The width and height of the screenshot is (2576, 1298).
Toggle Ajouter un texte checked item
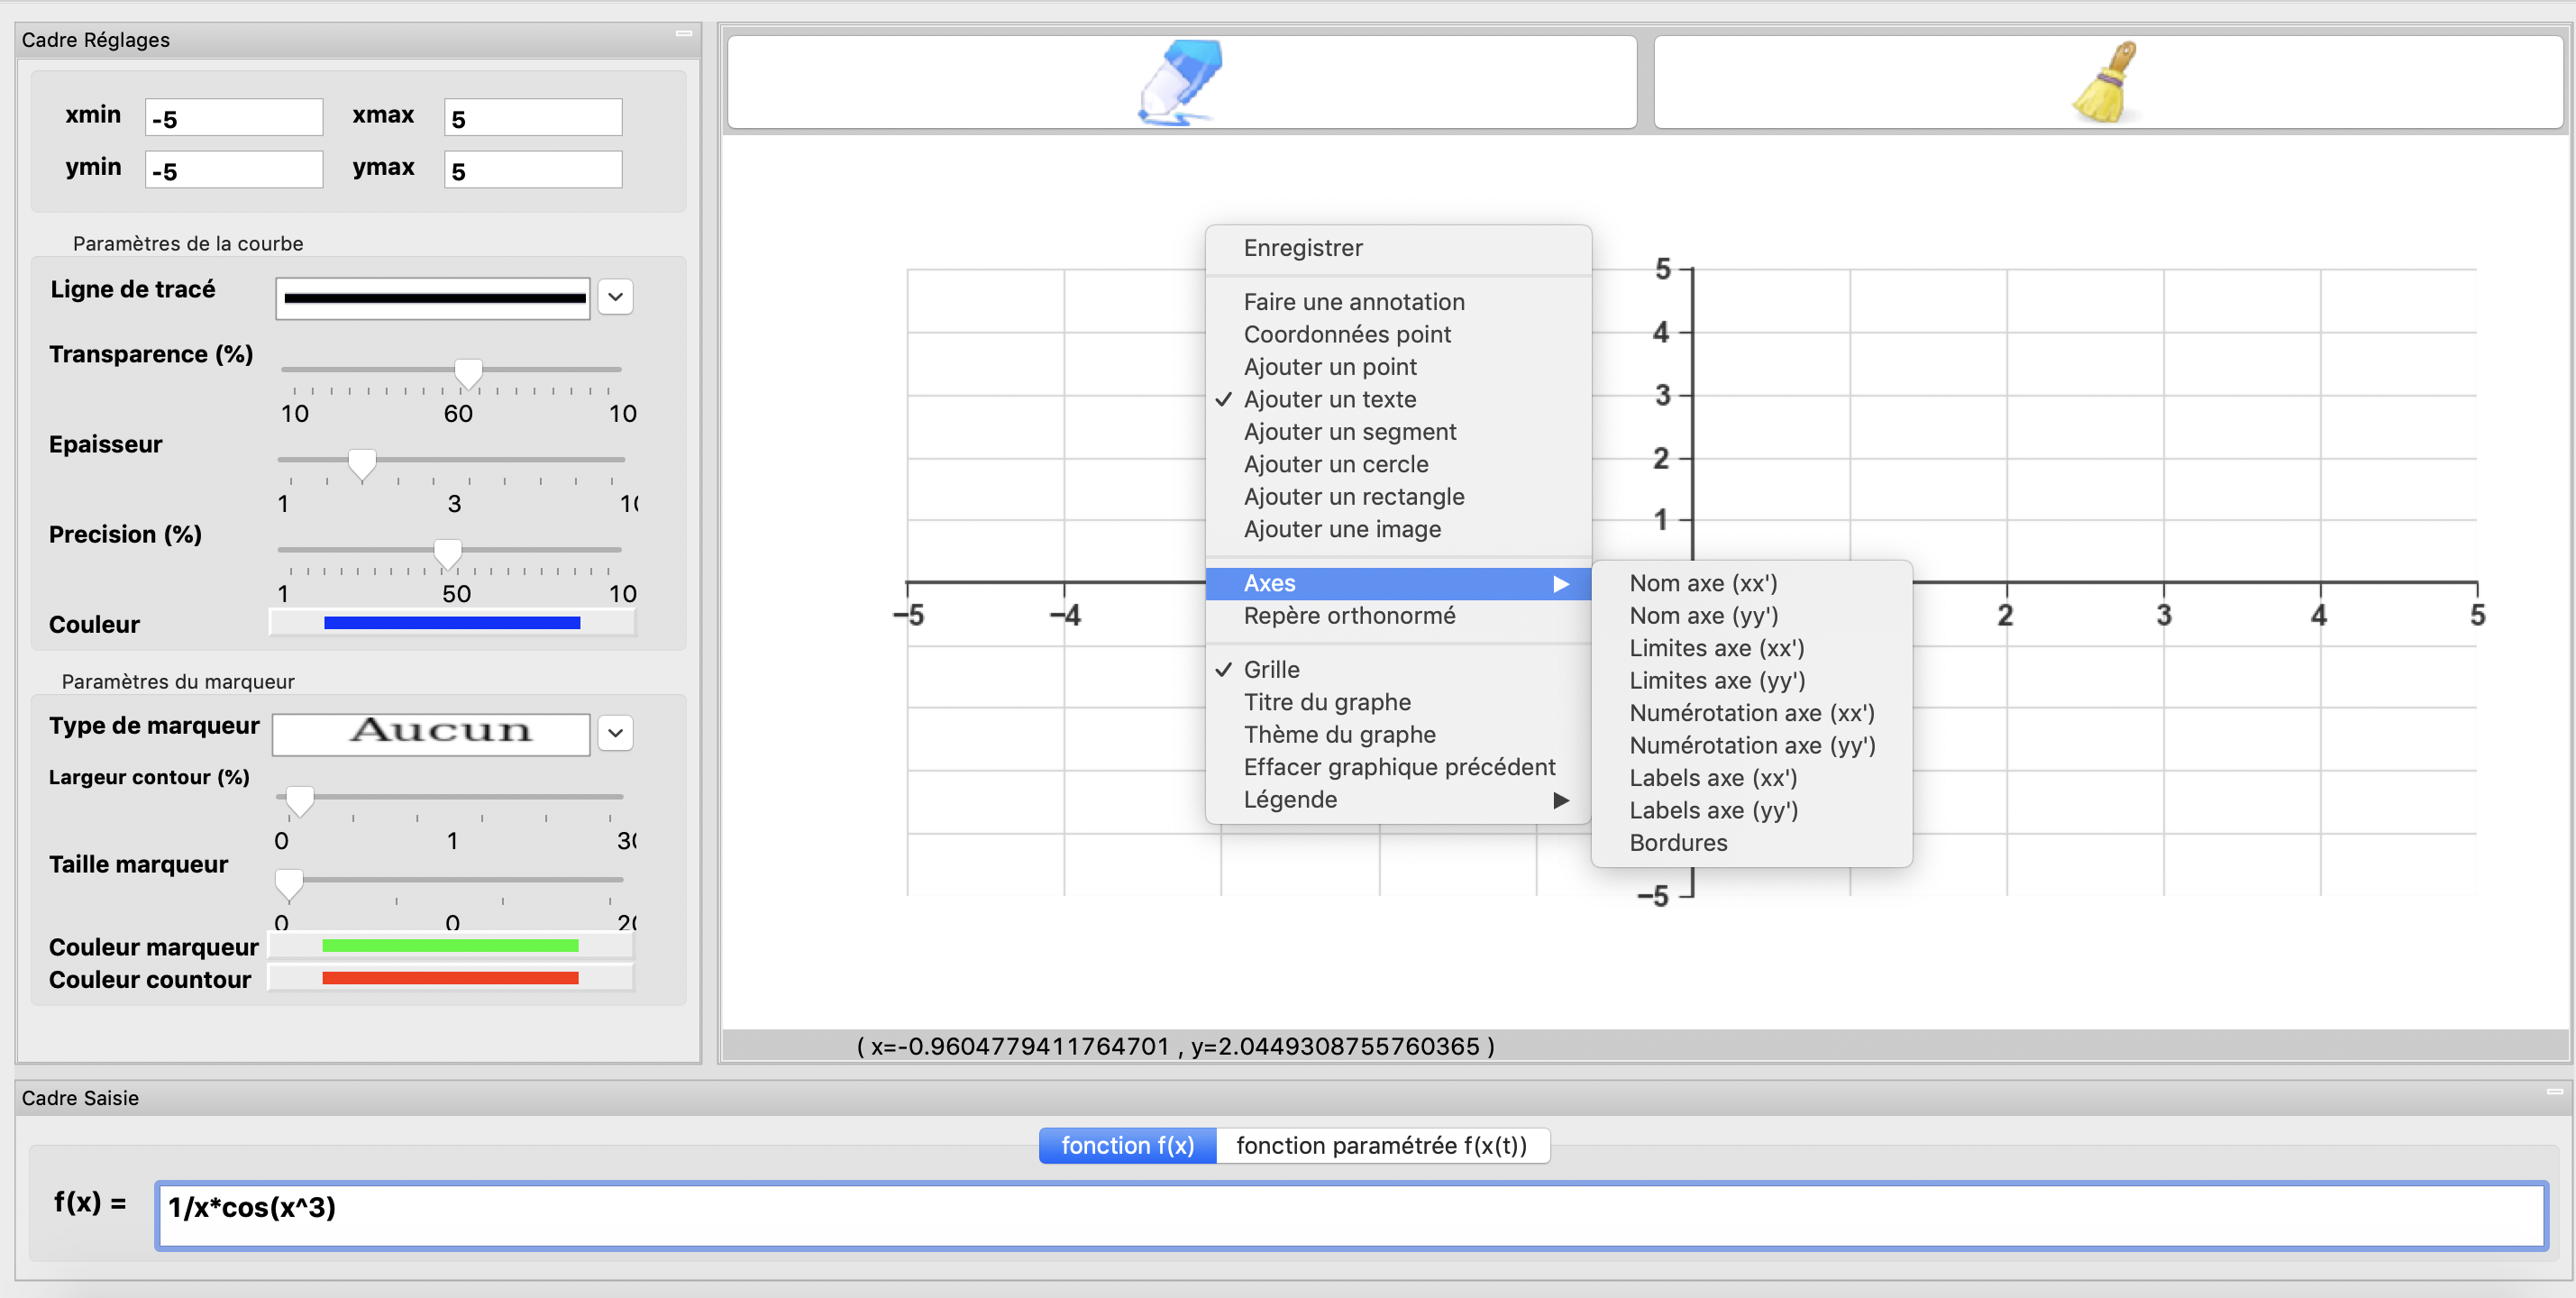1398,399
